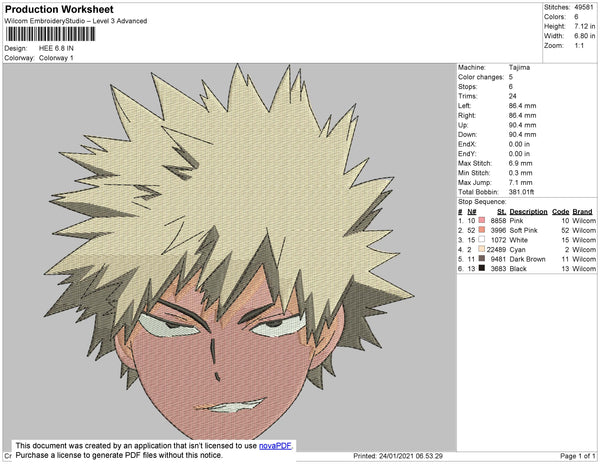Click 'Wilcom EmbroideryStudio – Level 3 Advanced' text

click(x=76, y=21)
